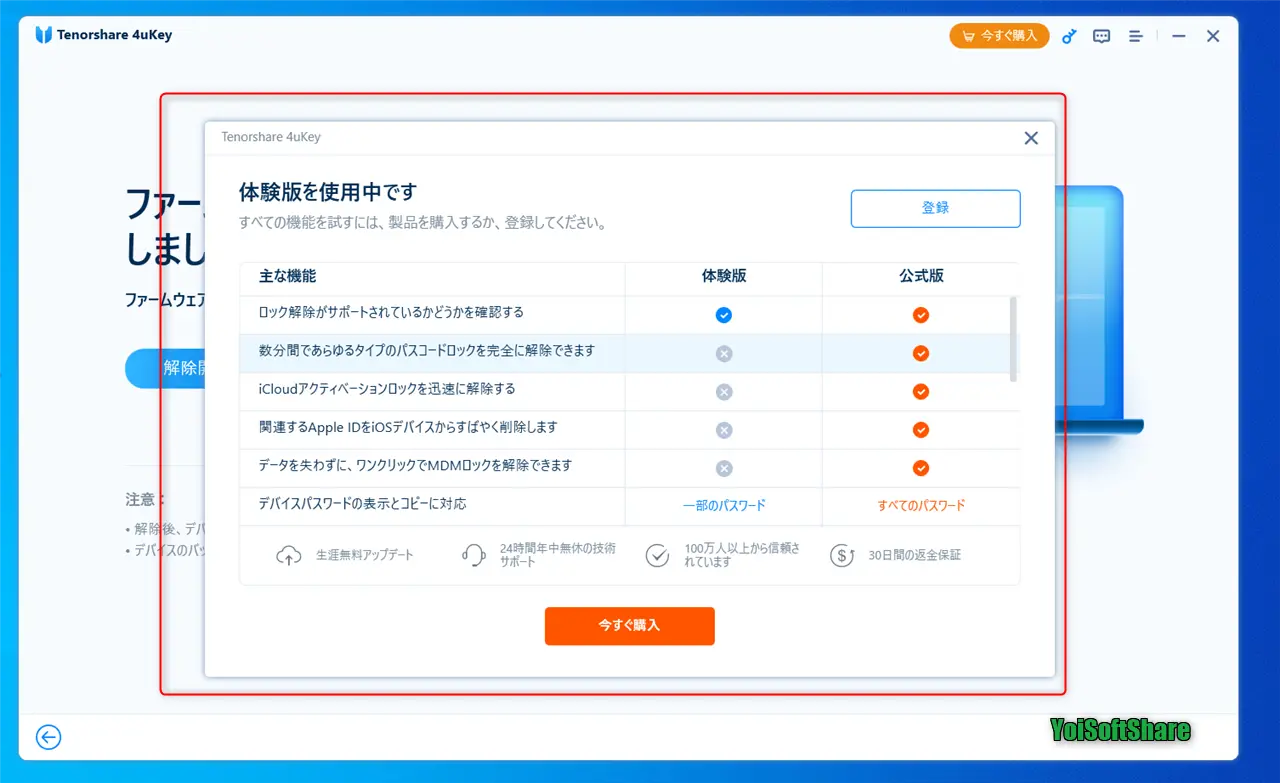Click orange check in ロック解除がサポート row
The image size is (1280, 783).
(921, 315)
